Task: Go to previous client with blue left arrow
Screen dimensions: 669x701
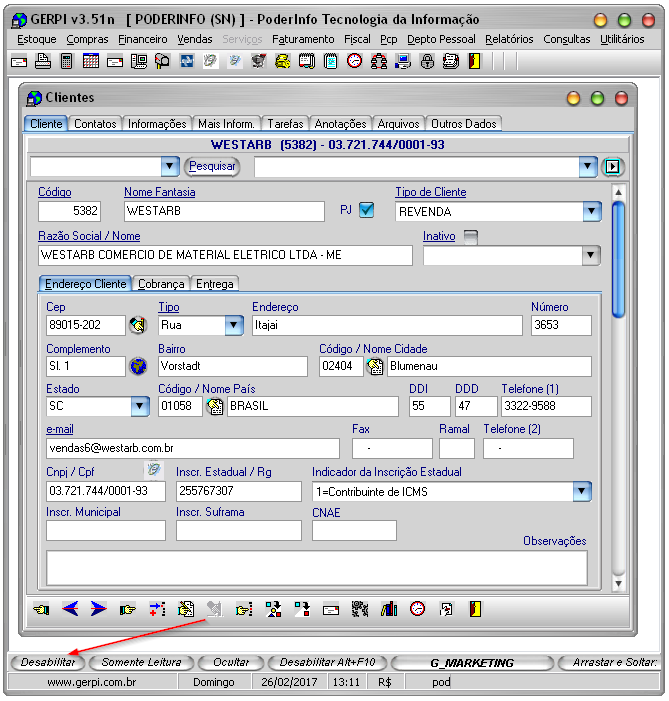Action: click(x=70, y=608)
